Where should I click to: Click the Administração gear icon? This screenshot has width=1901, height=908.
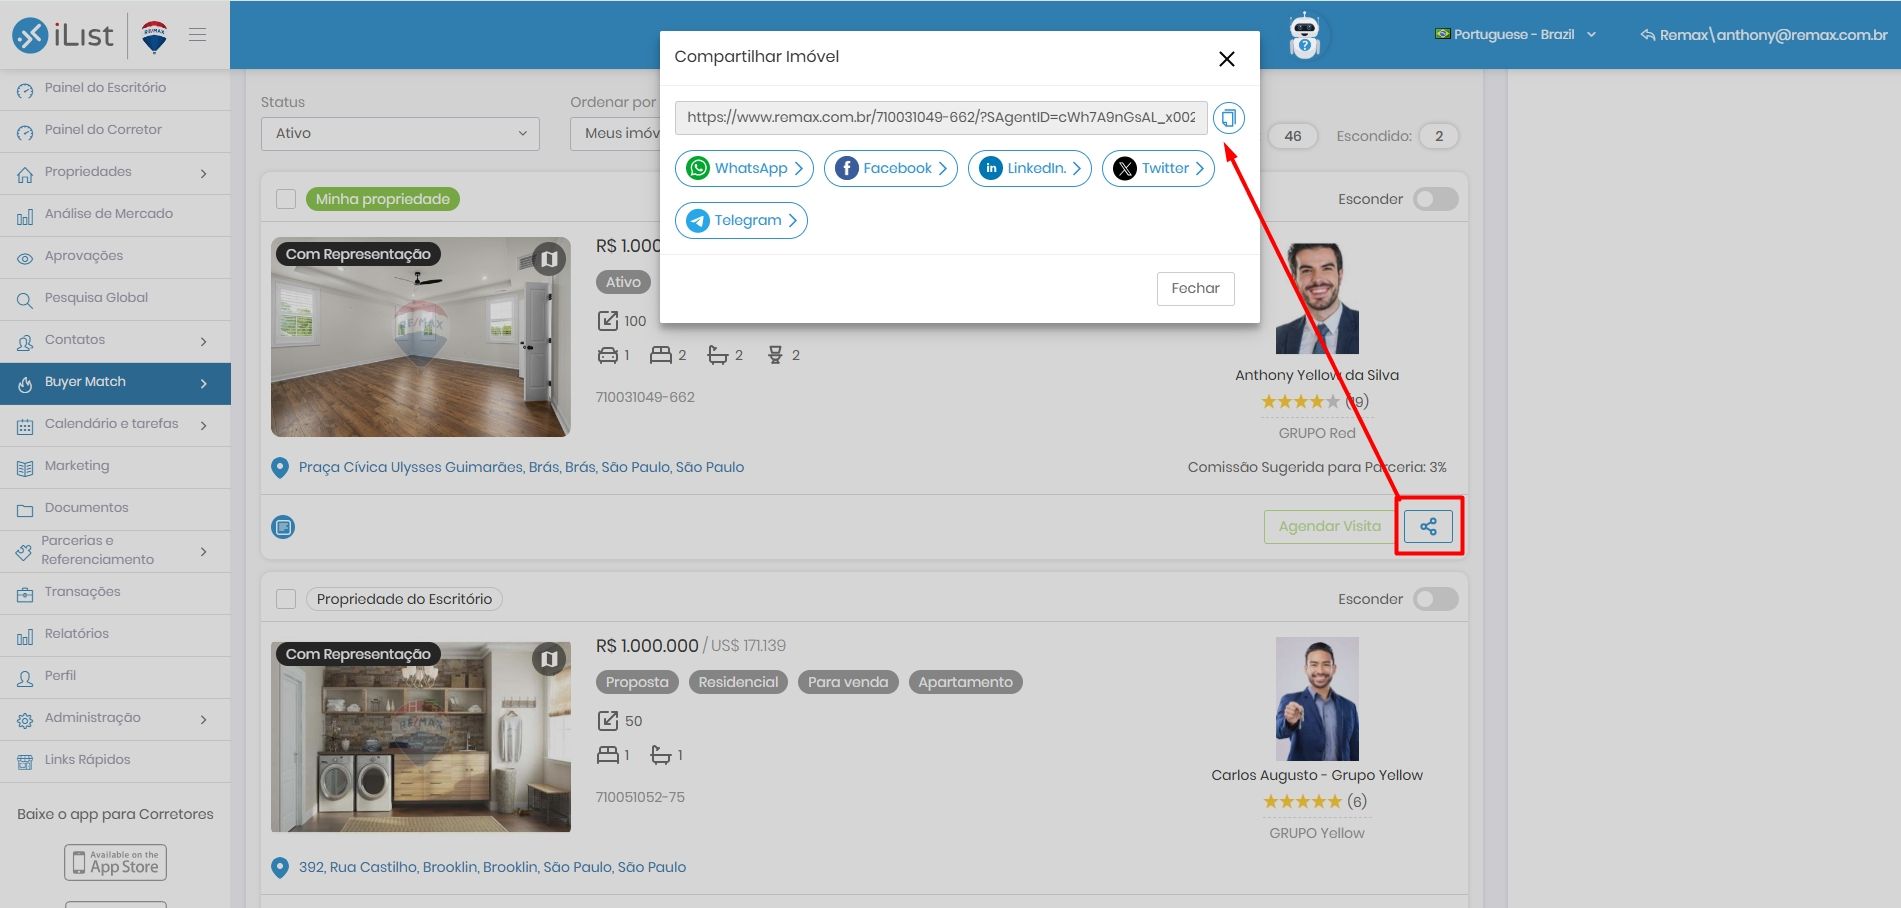click(25, 719)
